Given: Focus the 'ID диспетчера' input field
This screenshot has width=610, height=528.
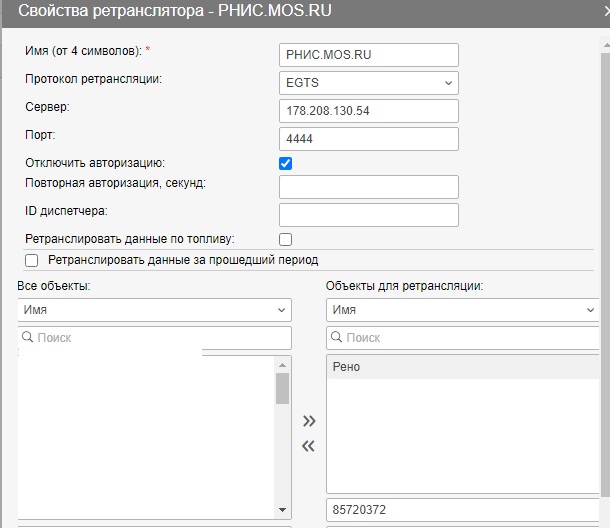Looking at the screenshot, I should coord(368,215).
